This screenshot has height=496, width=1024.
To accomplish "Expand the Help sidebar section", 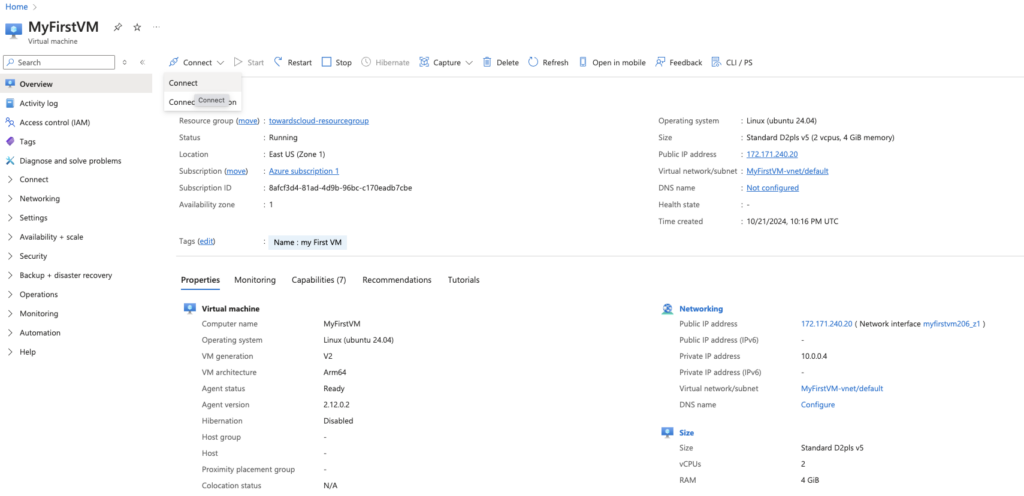I will pos(10,352).
